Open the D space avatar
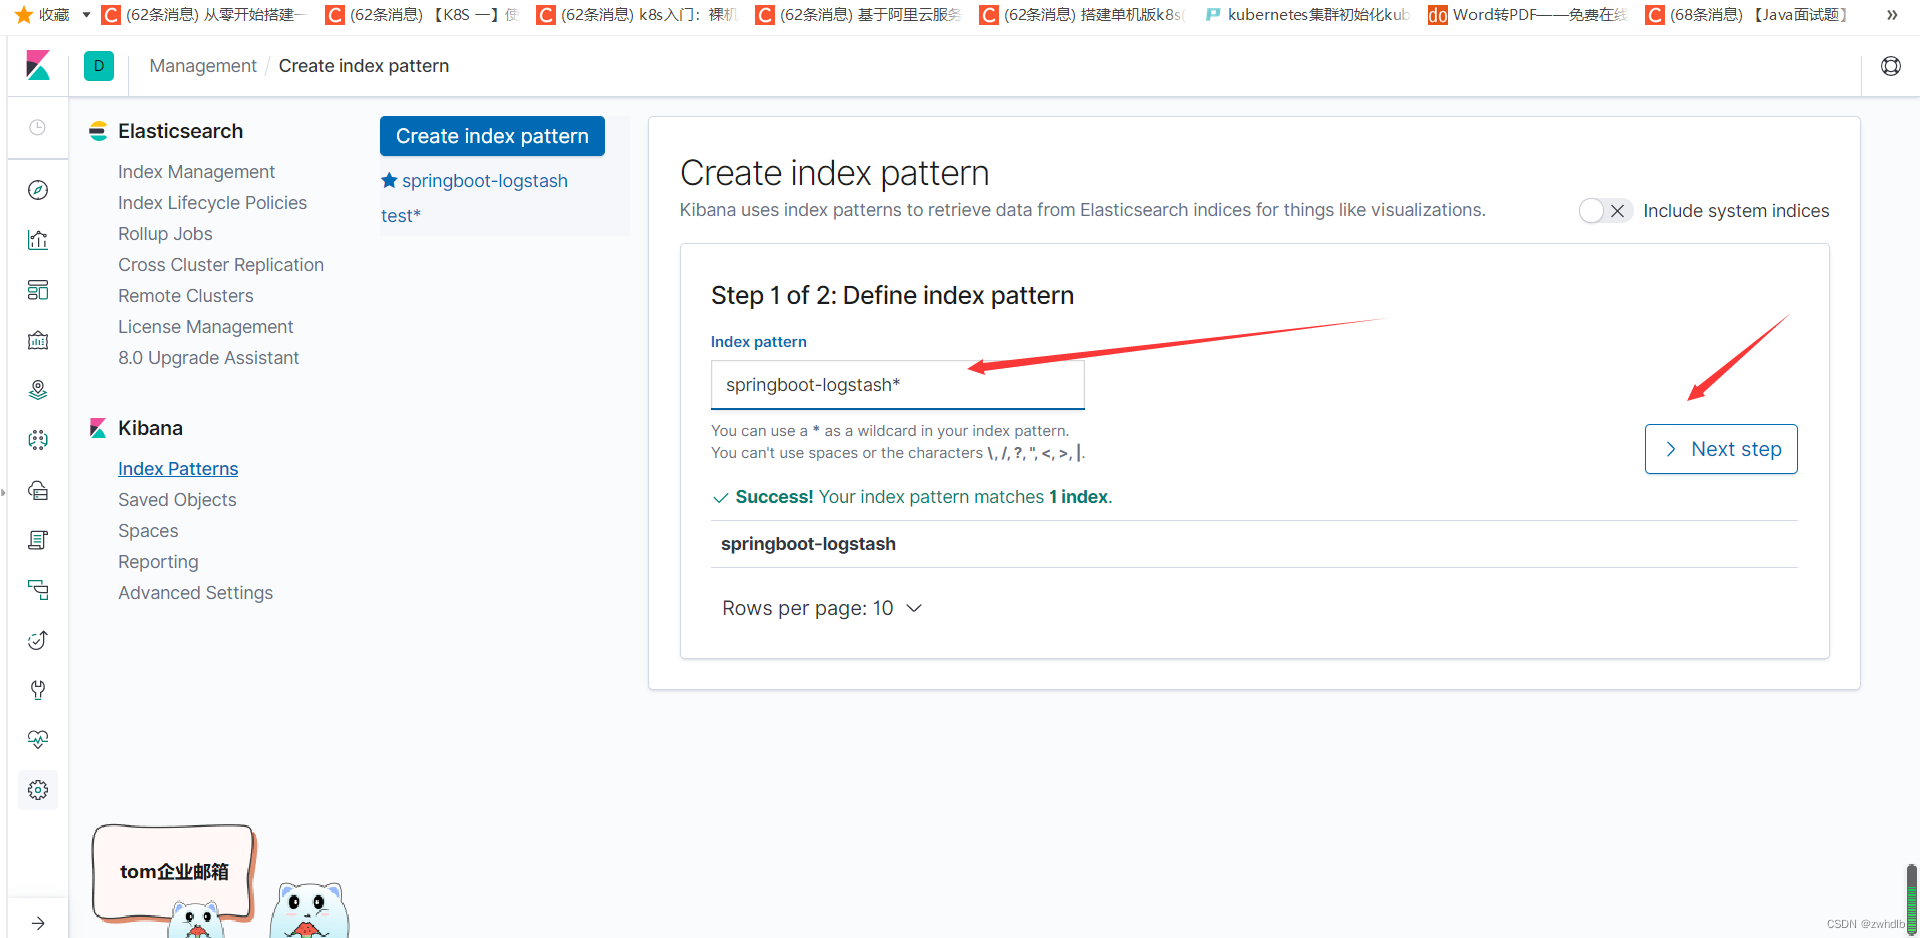 coord(99,66)
